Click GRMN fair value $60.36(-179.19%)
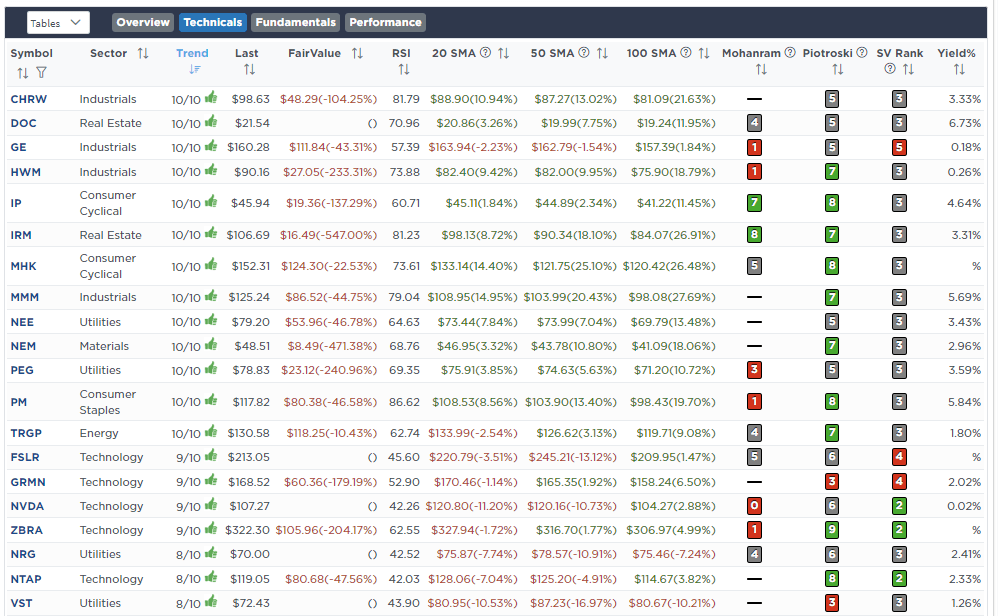 click(x=330, y=482)
